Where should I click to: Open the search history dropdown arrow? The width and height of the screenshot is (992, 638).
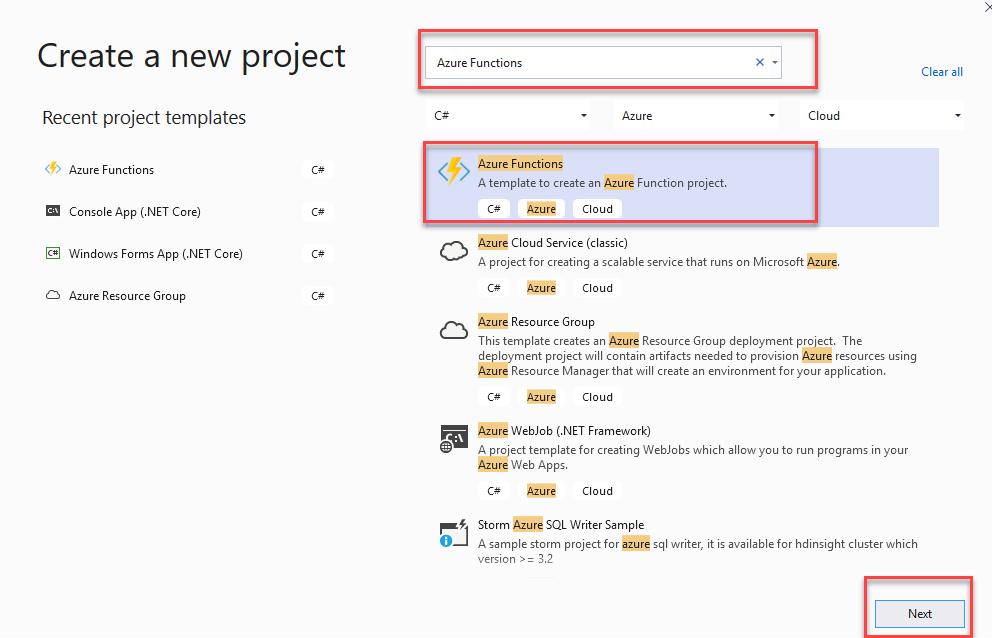[775, 63]
